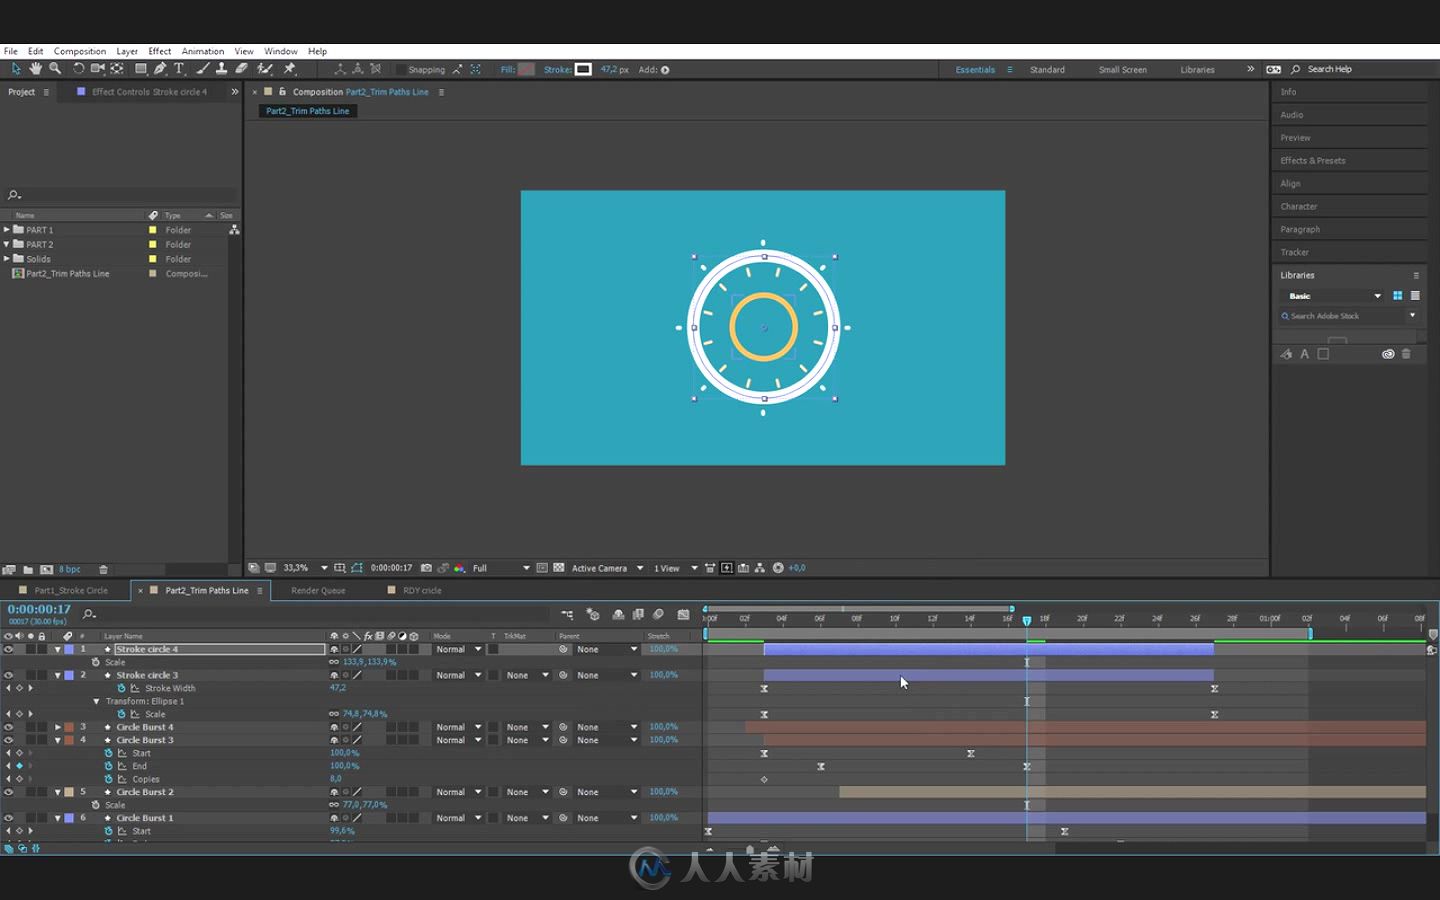Switch to Standard workspace
Viewport: 1440px width, 900px height.
tap(1047, 70)
